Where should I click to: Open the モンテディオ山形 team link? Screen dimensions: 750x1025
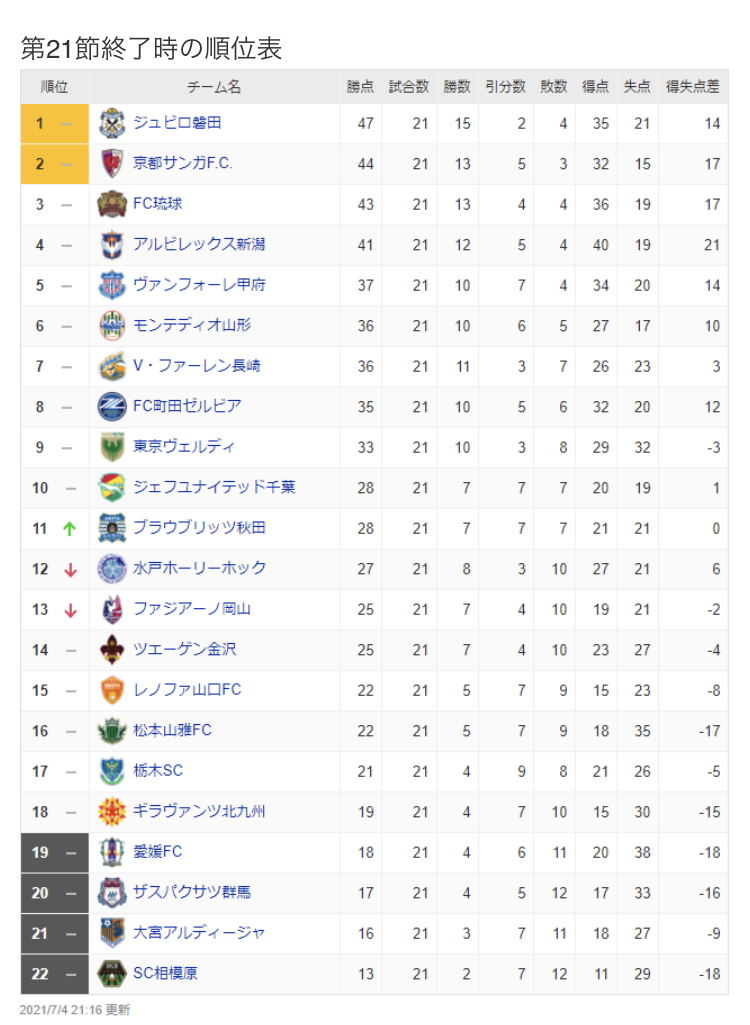pyautogui.click(x=192, y=325)
